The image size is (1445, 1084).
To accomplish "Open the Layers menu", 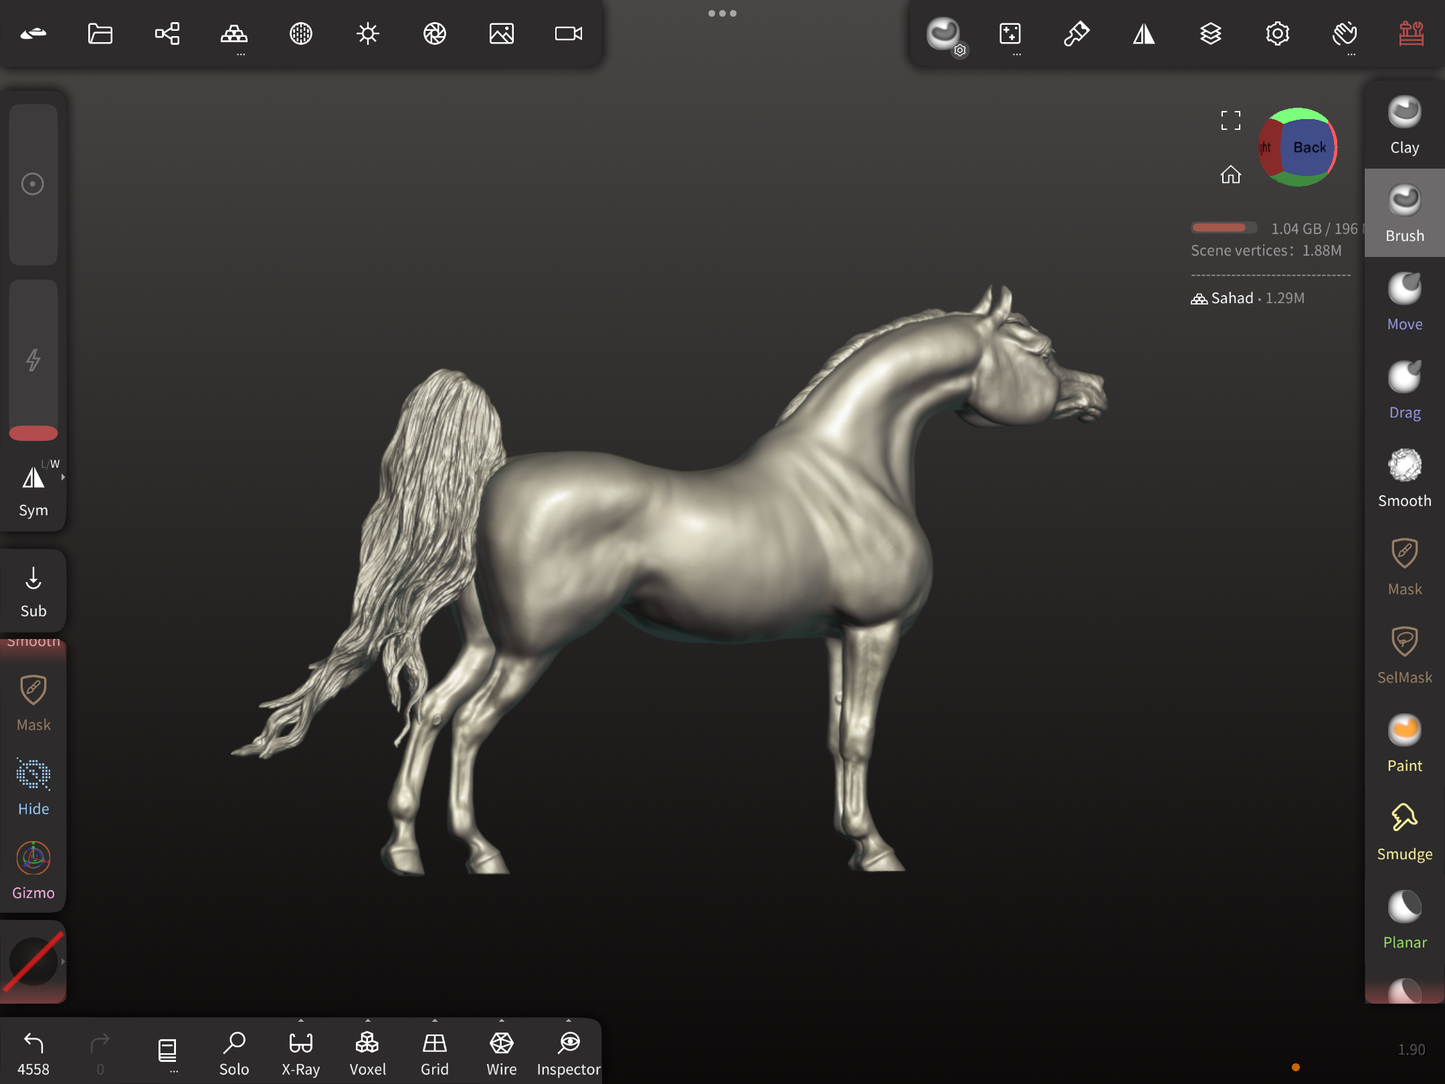I will click(x=1210, y=34).
